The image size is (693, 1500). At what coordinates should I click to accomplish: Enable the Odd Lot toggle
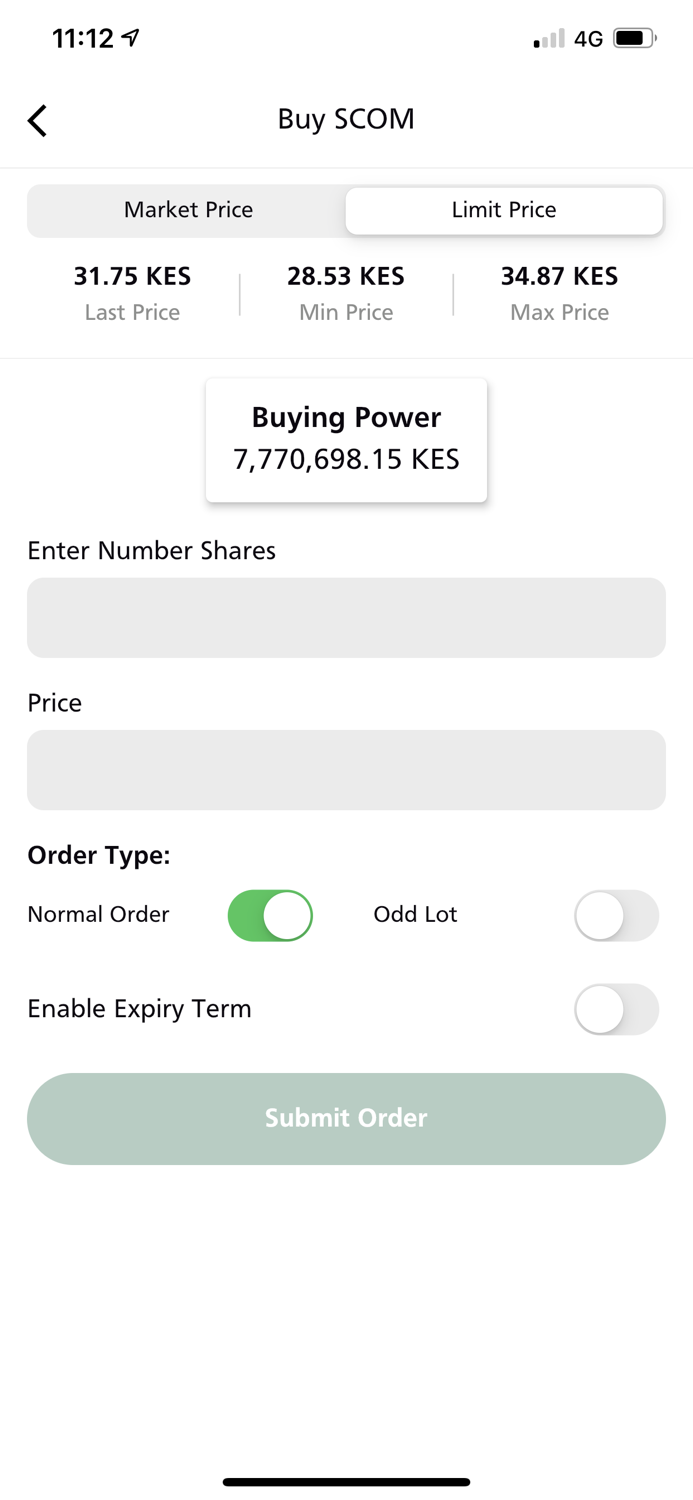(616, 915)
